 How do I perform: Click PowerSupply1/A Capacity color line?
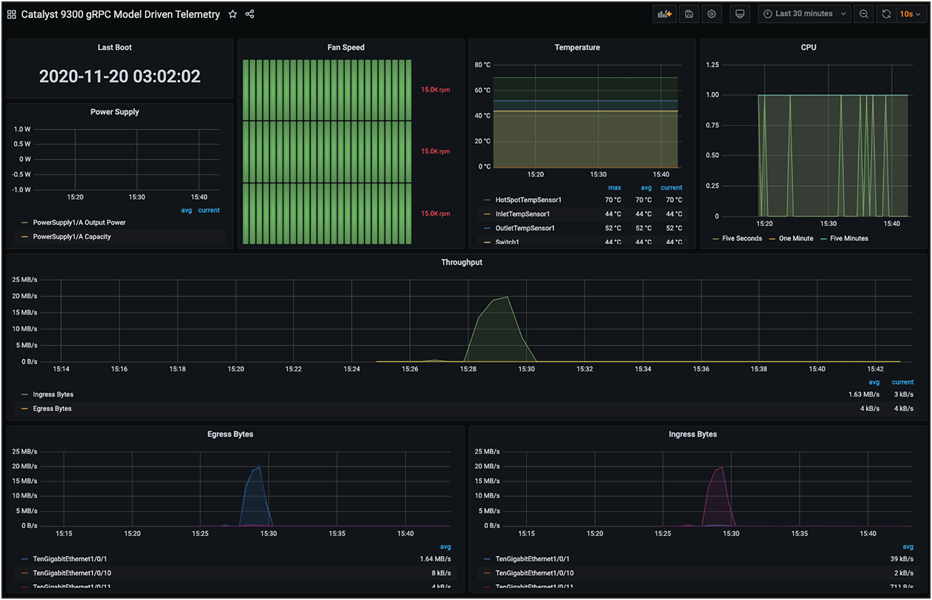click(24, 237)
